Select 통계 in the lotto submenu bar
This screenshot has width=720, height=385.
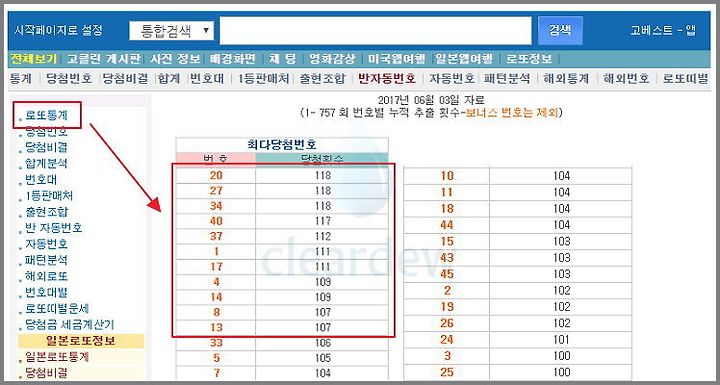21,79
